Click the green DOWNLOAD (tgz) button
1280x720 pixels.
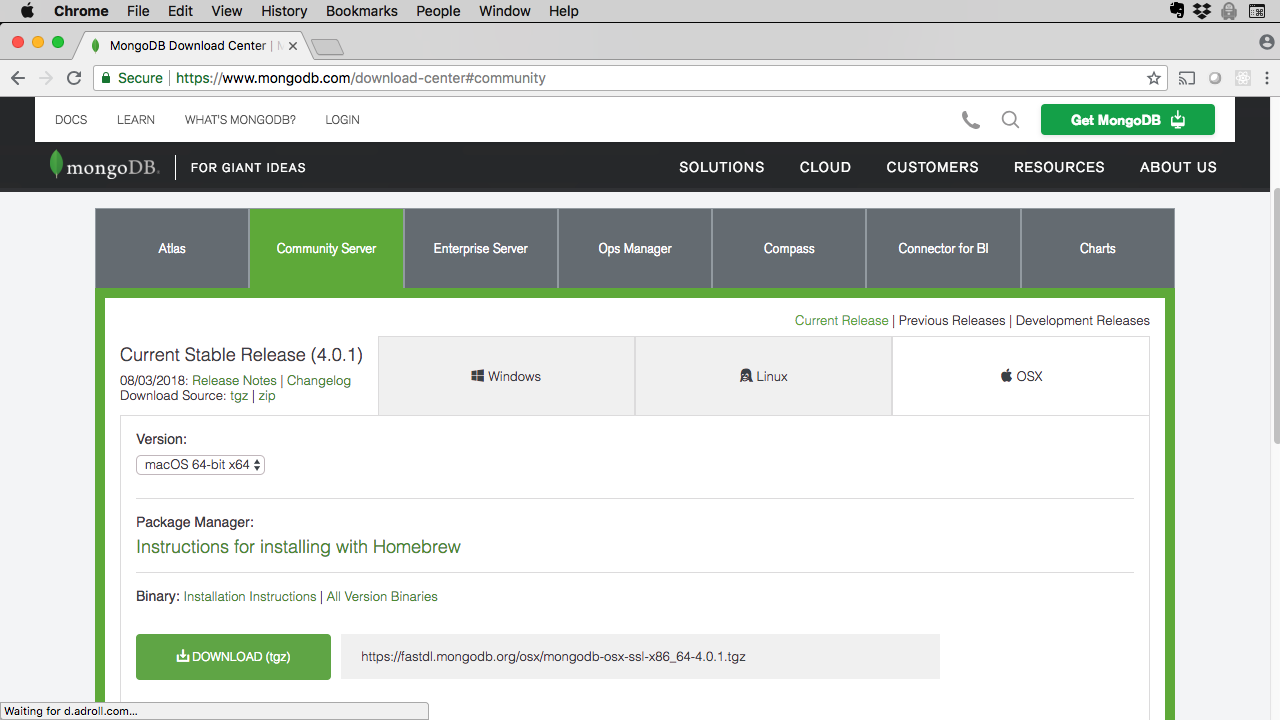(x=233, y=657)
